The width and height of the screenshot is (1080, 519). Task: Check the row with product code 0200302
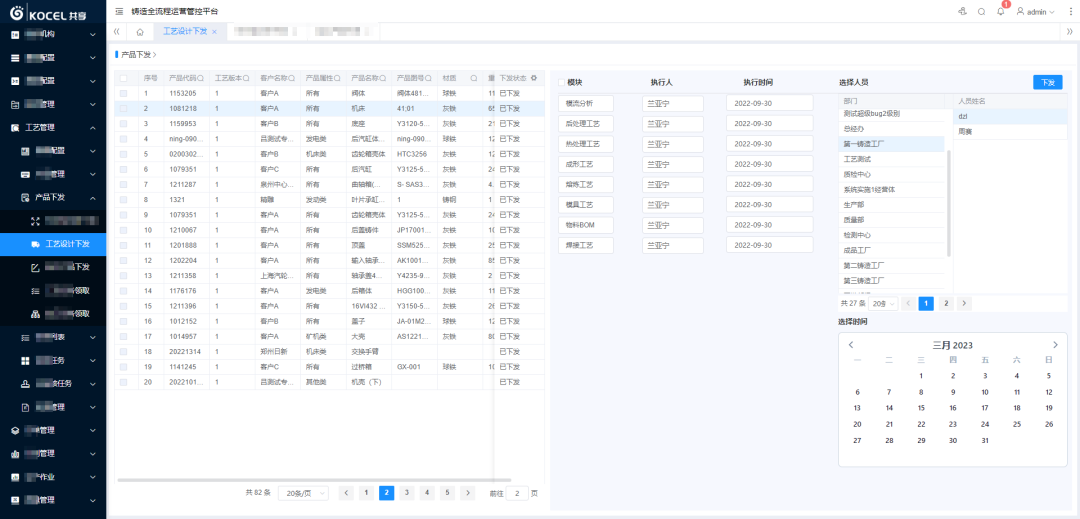123,153
